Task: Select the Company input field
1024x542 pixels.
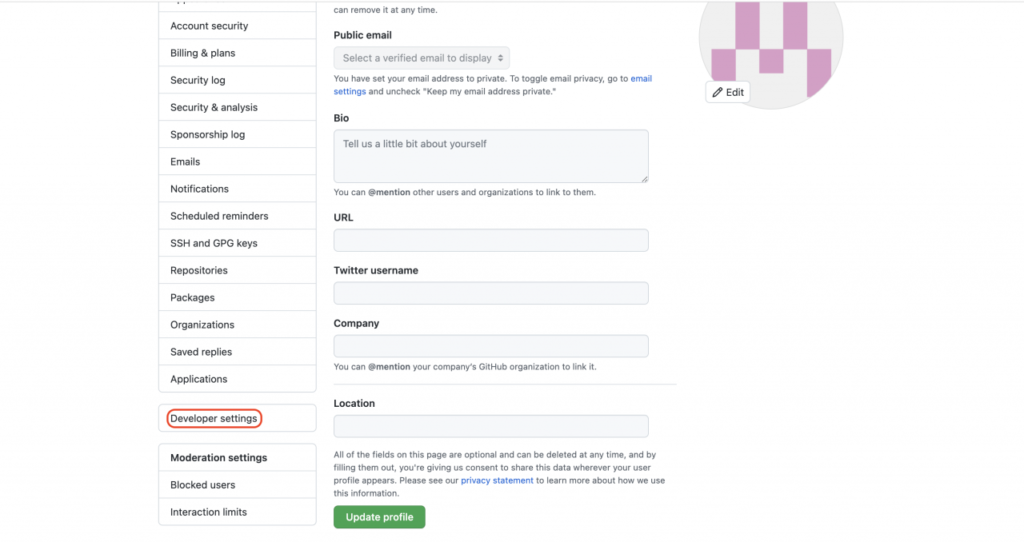Action: (490, 346)
